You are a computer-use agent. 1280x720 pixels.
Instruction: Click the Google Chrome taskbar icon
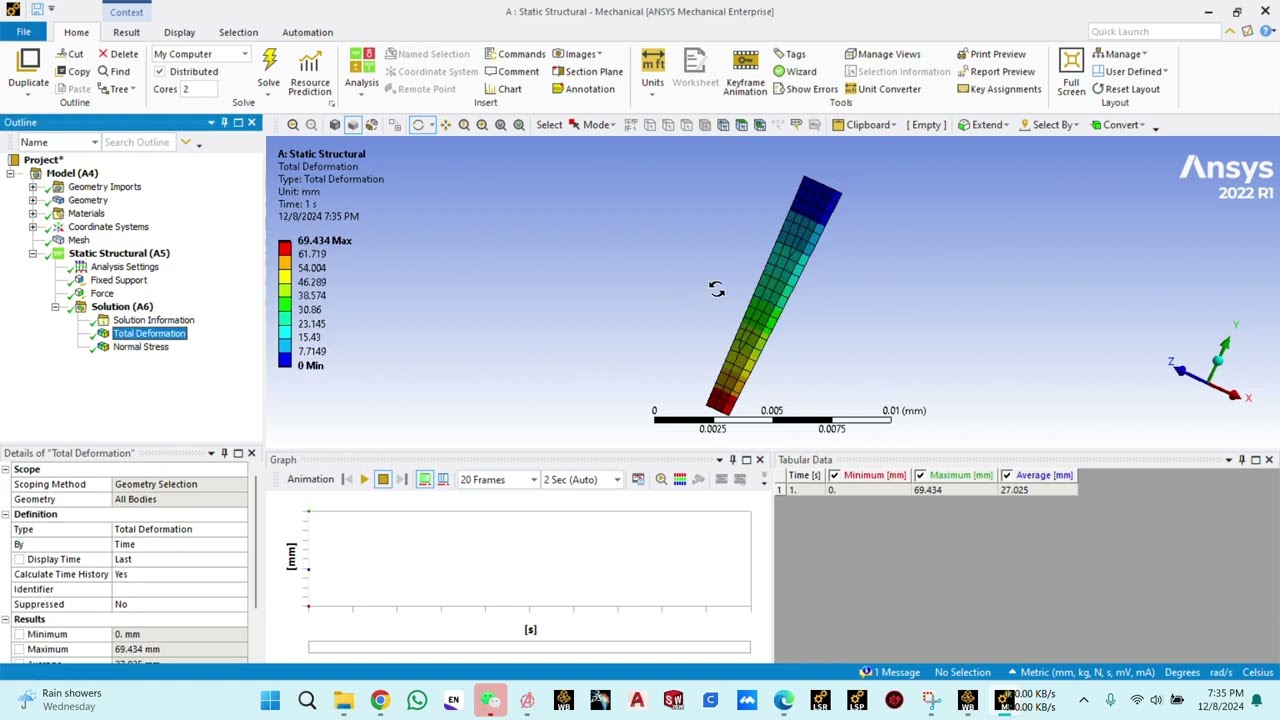tap(380, 700)
